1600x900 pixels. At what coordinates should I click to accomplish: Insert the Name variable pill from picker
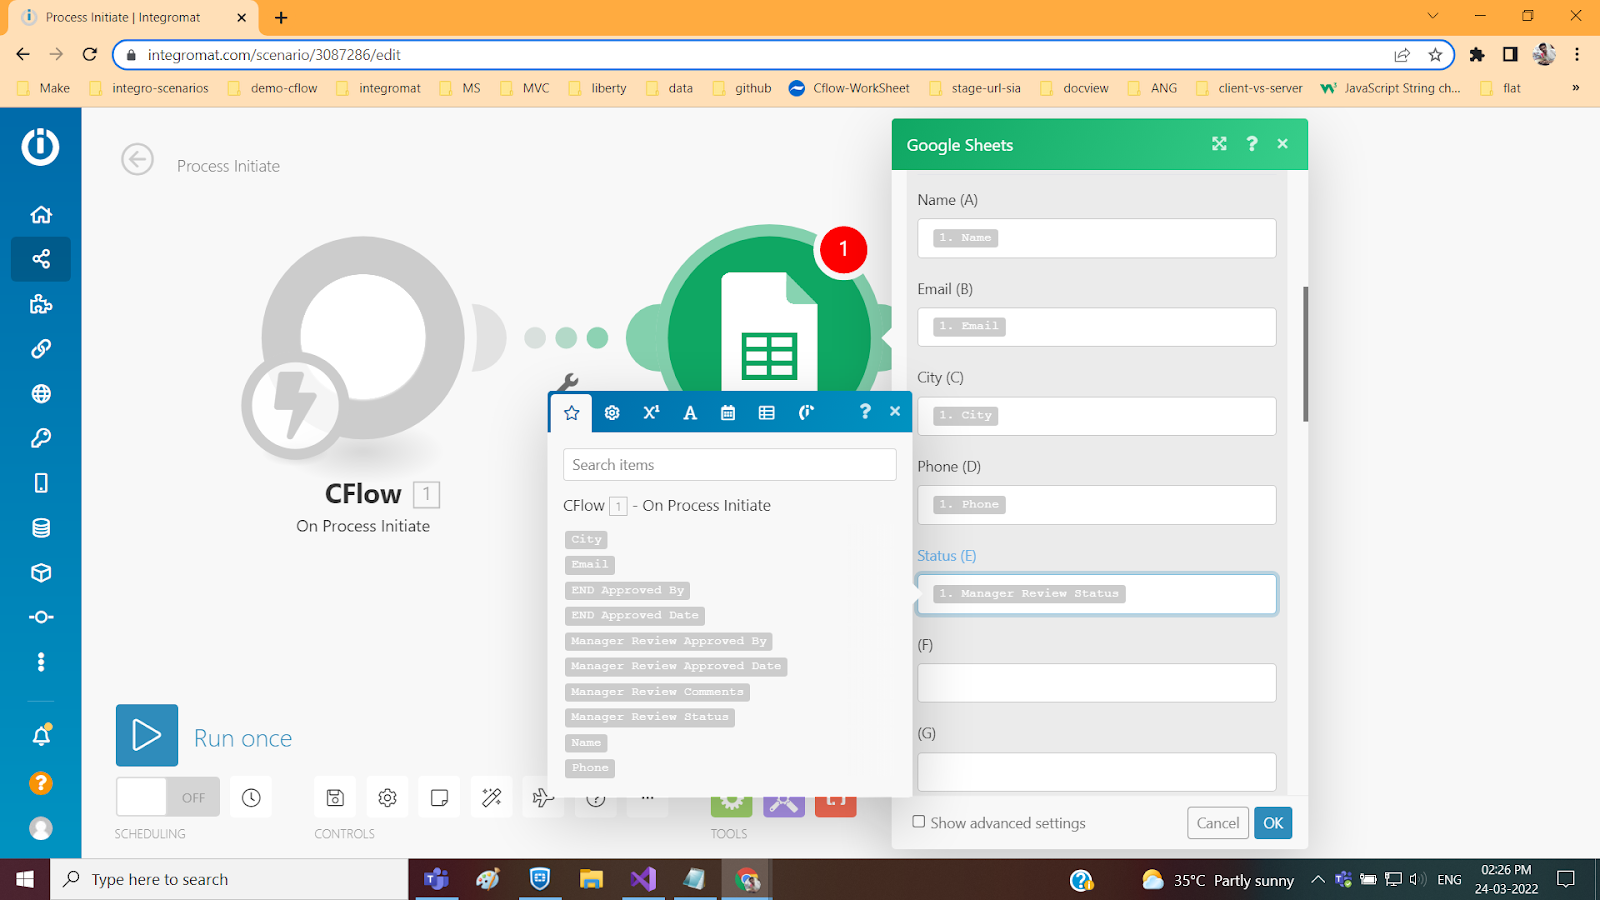click(586, 743)
